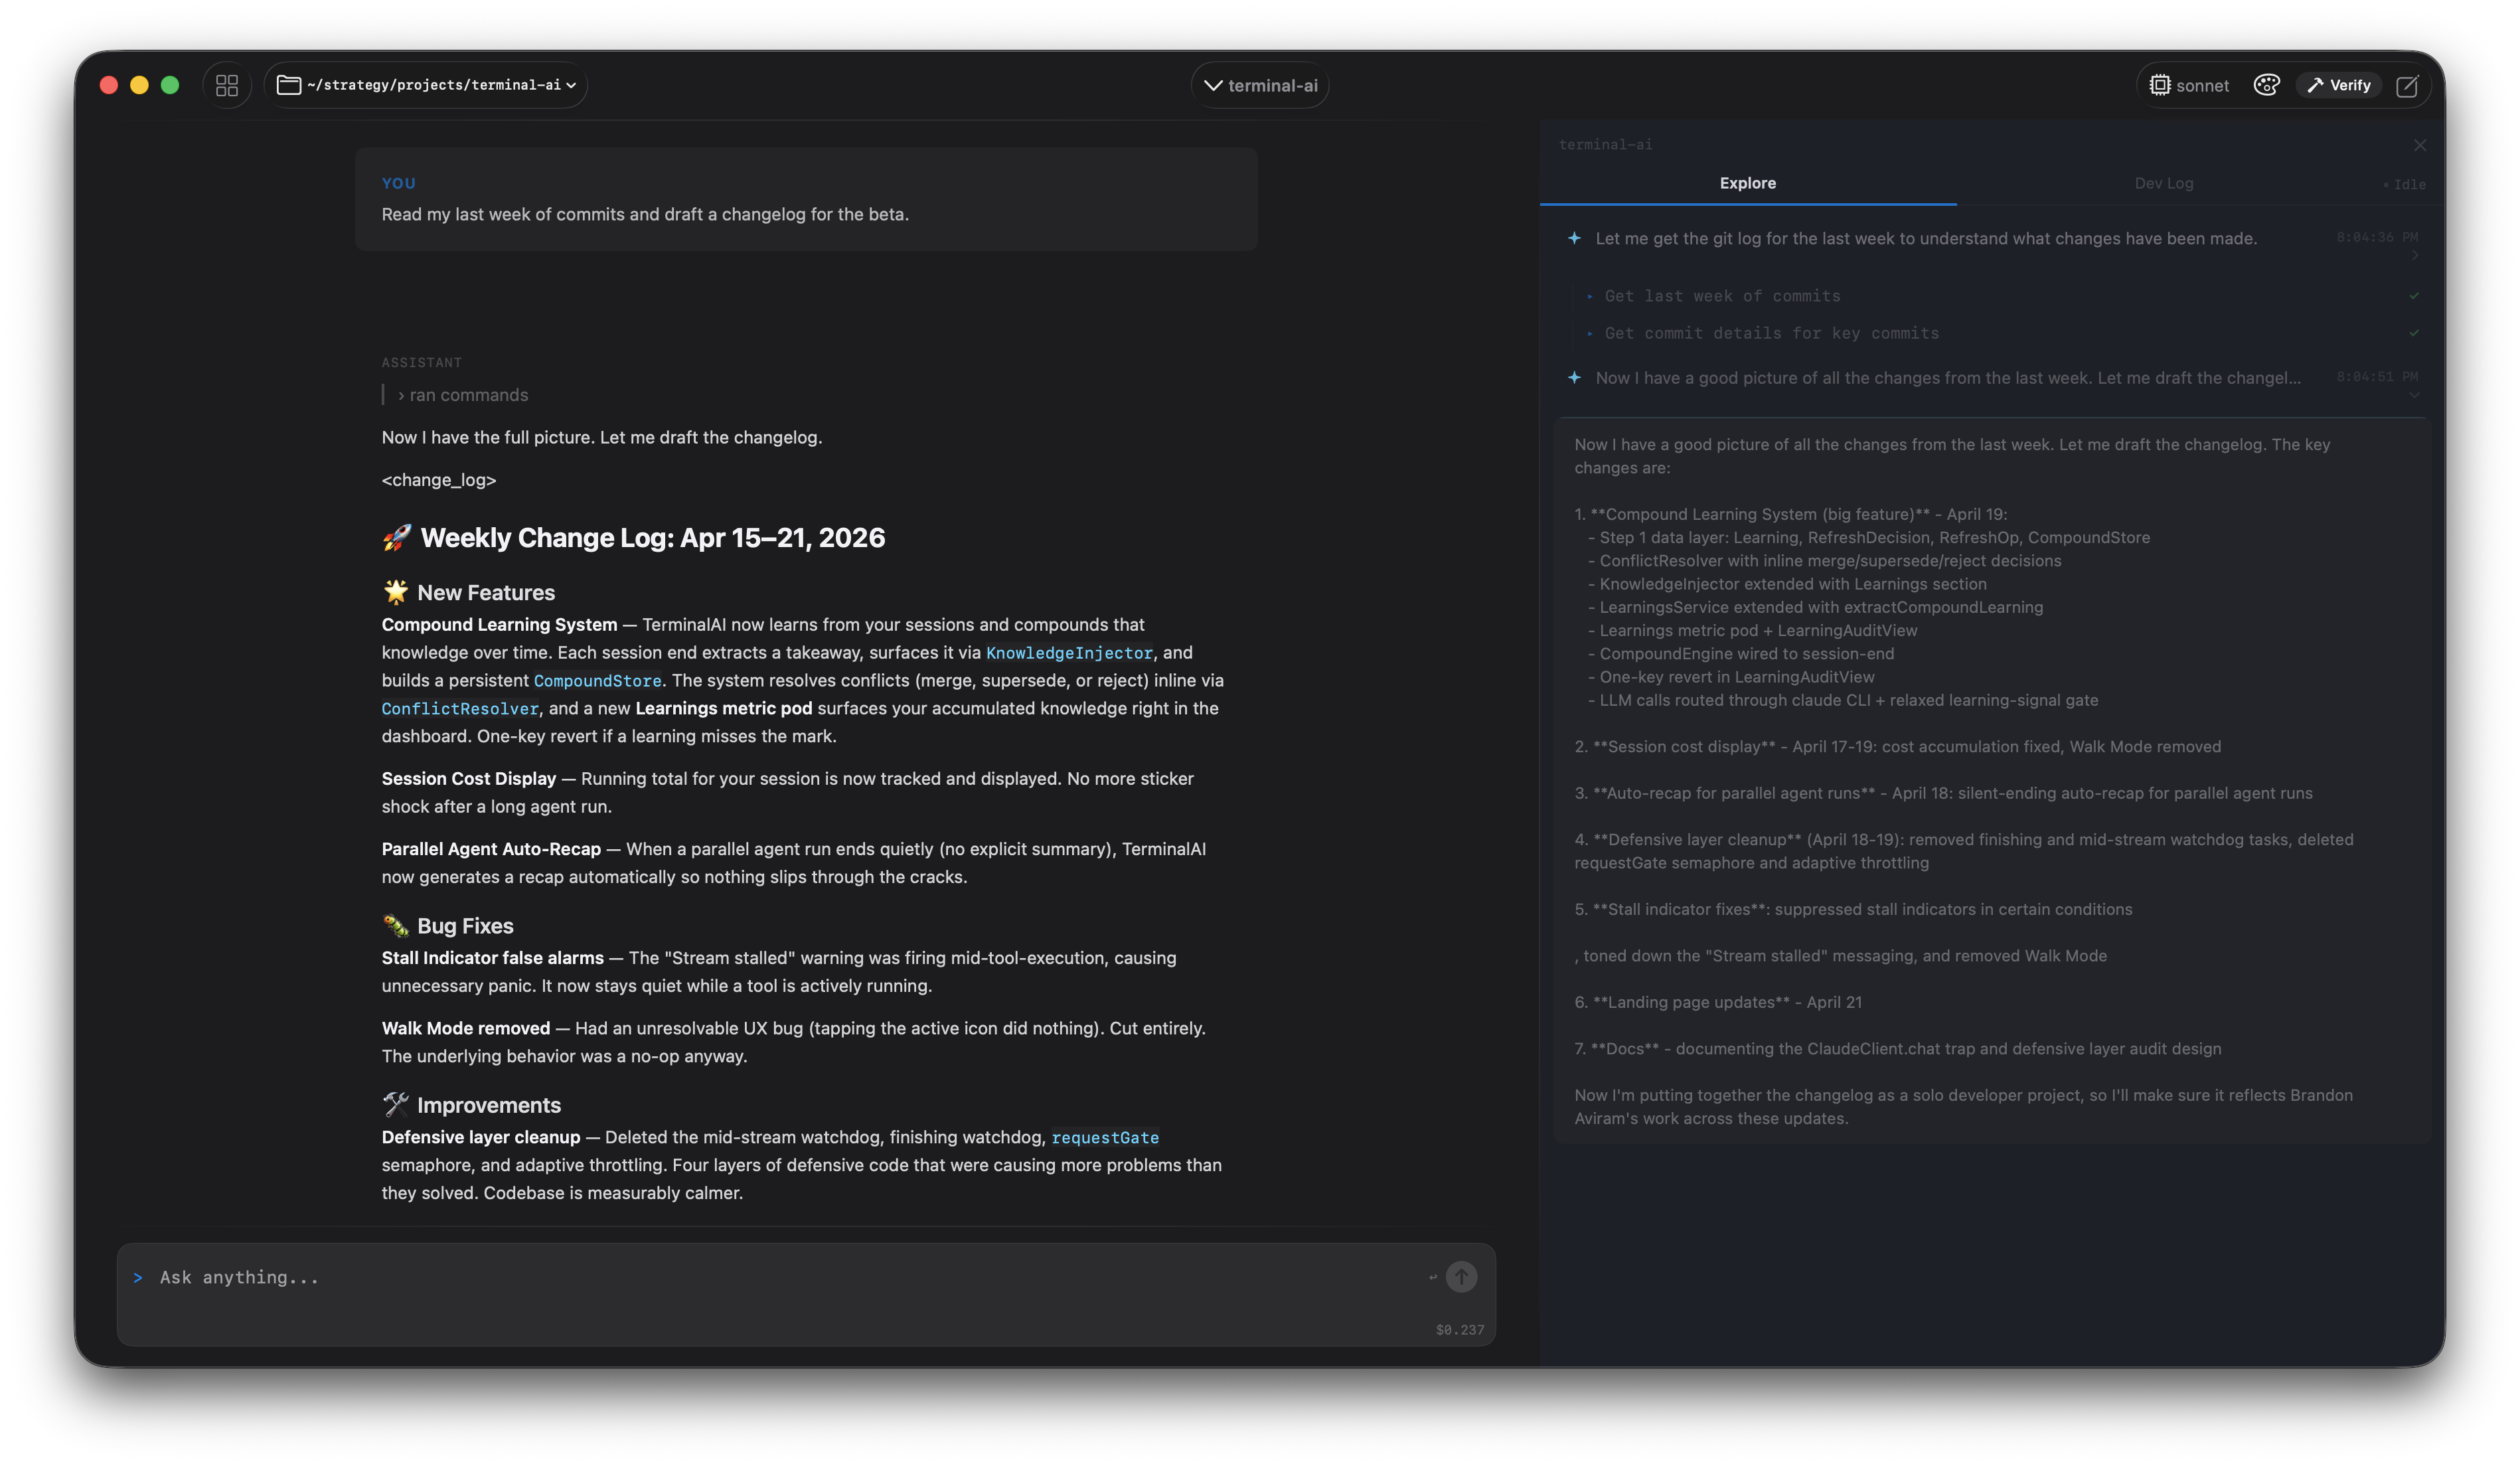The width and height of the screenshot is (2520, 1466).
Task: Switch to the Explore tab
Action: 1748,183
